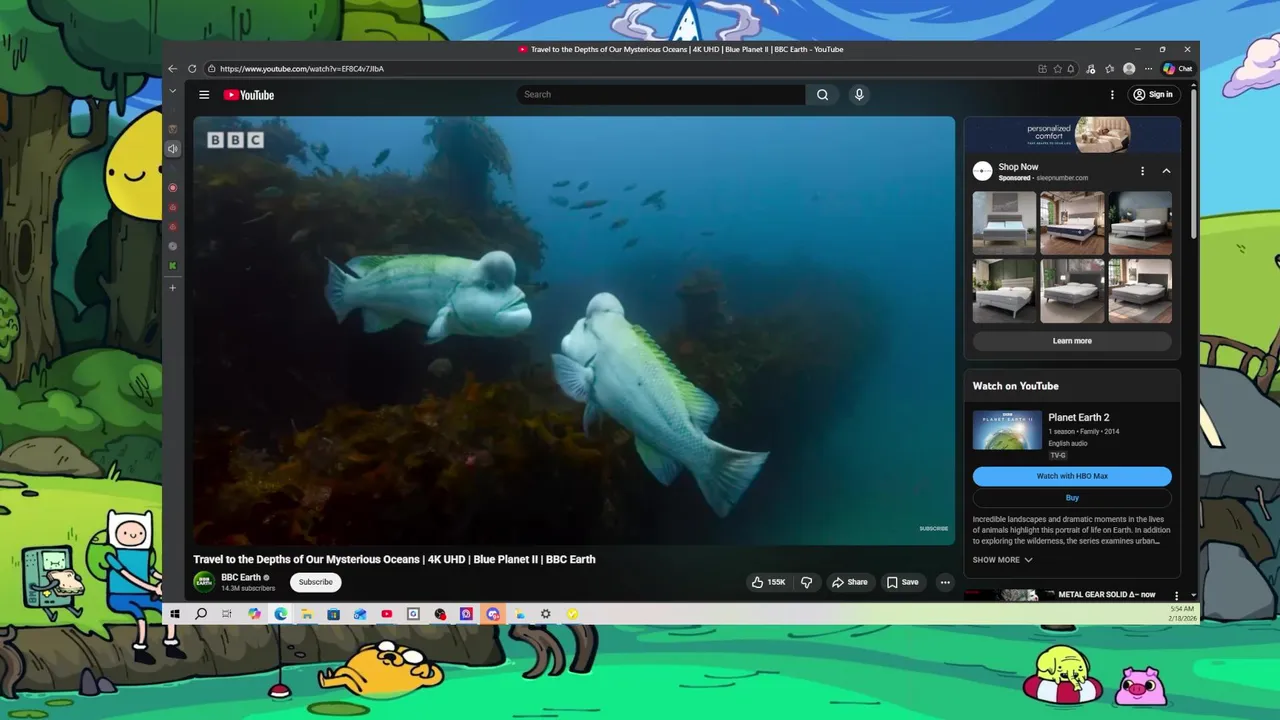Click the video player to pause
Screen dimensions: 1280x720
(574, 331)
